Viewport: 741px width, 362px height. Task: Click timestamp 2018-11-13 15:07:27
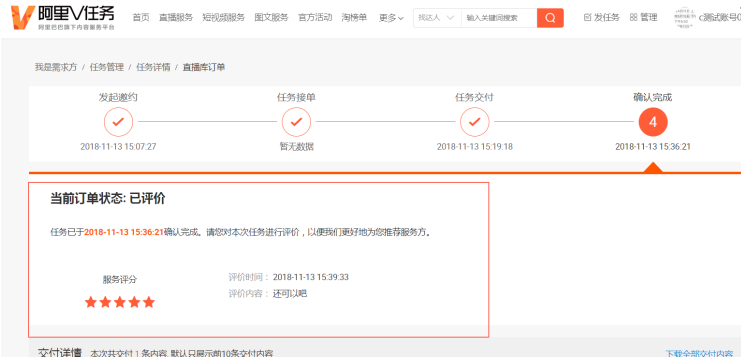(x=118, y=147)
